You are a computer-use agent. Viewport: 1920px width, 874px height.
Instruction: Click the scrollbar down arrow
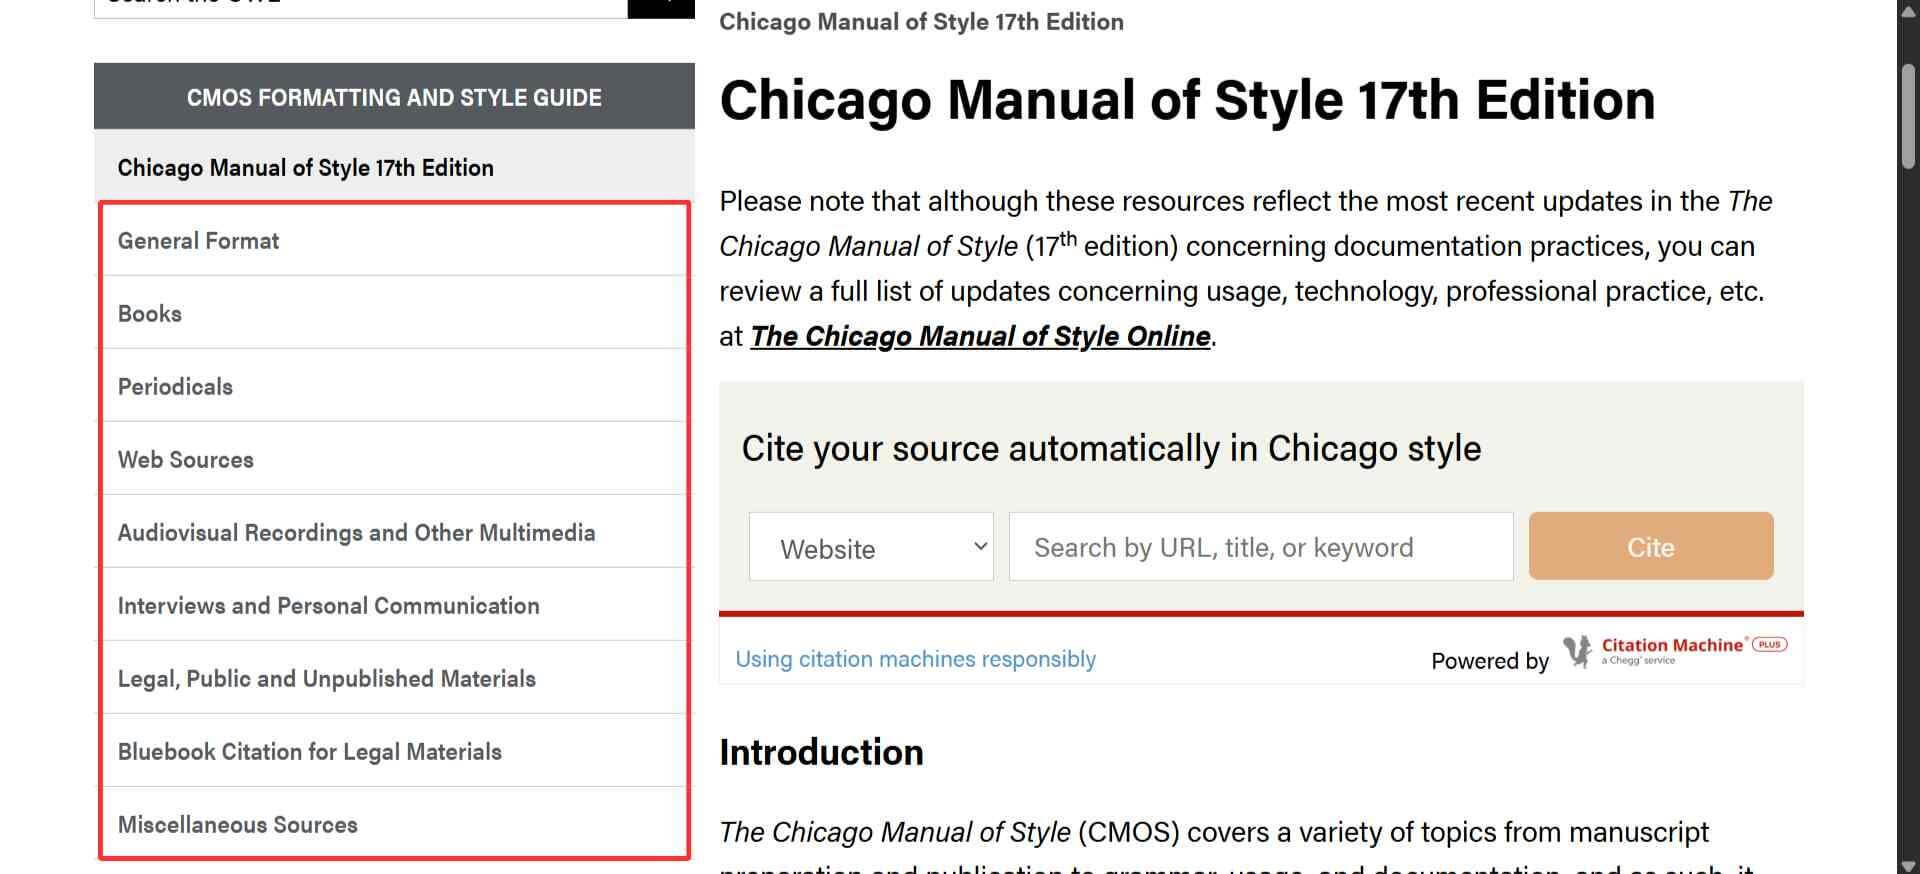pyautogui.click(x=1908, y=865)
